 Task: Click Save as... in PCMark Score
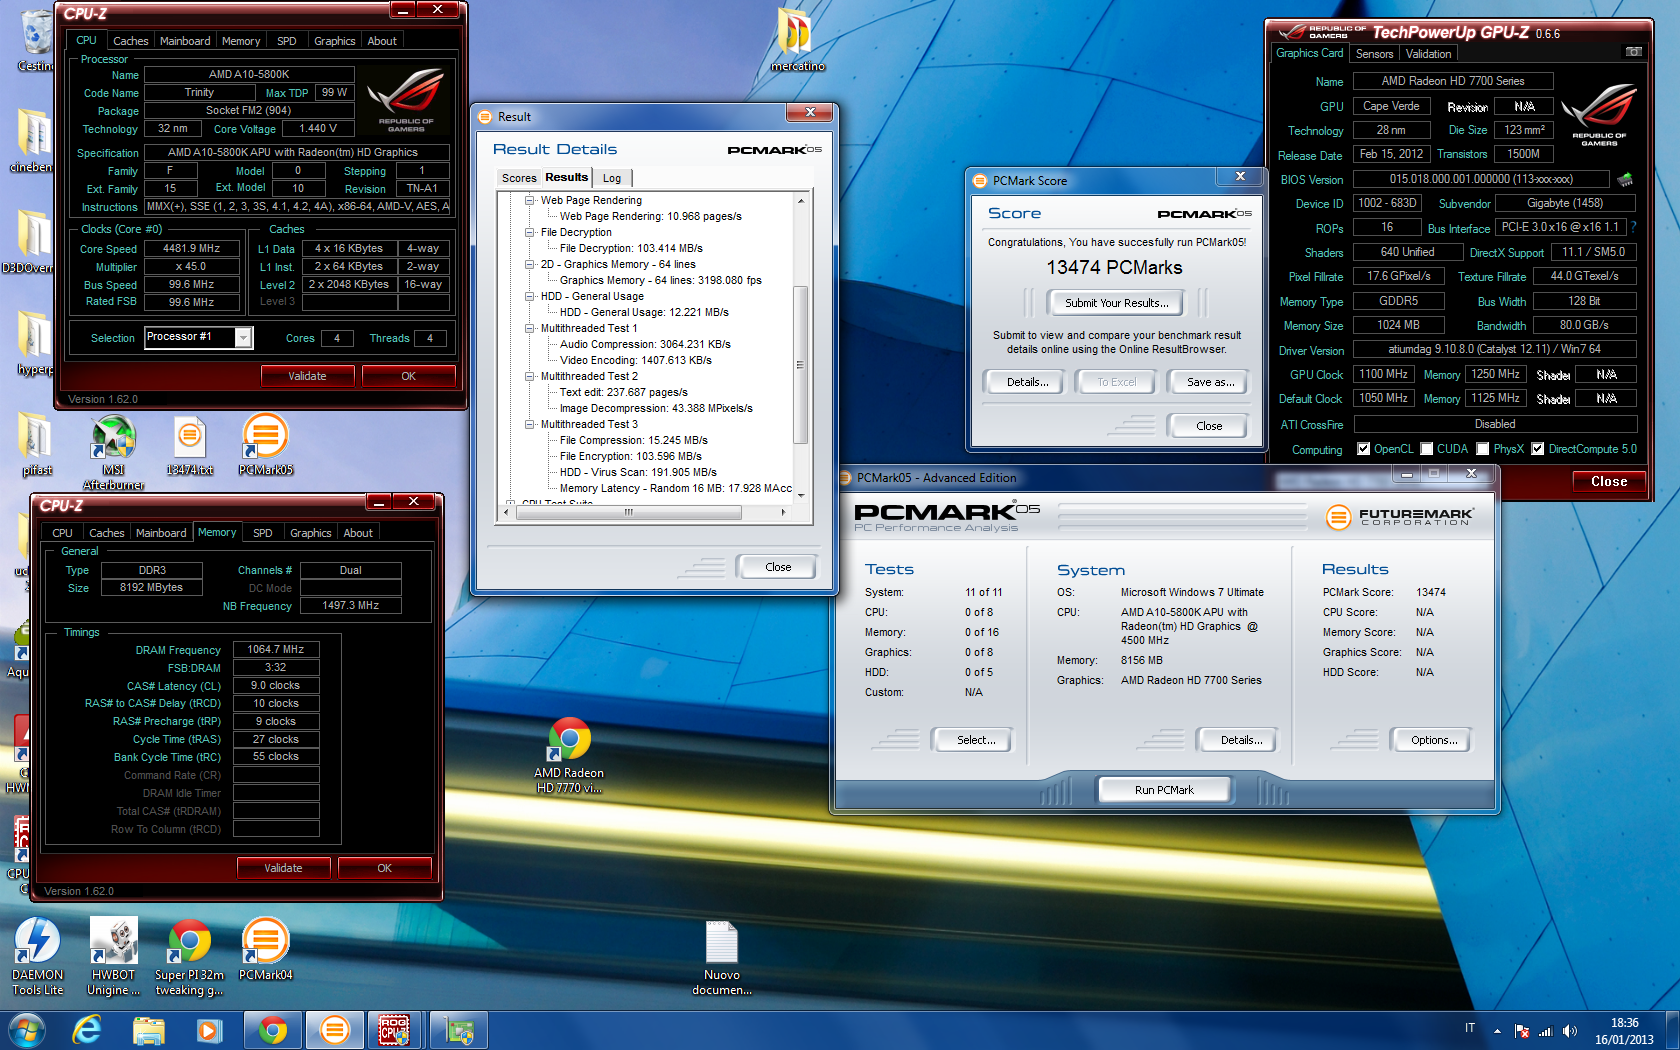click(x=1210, y=382)
